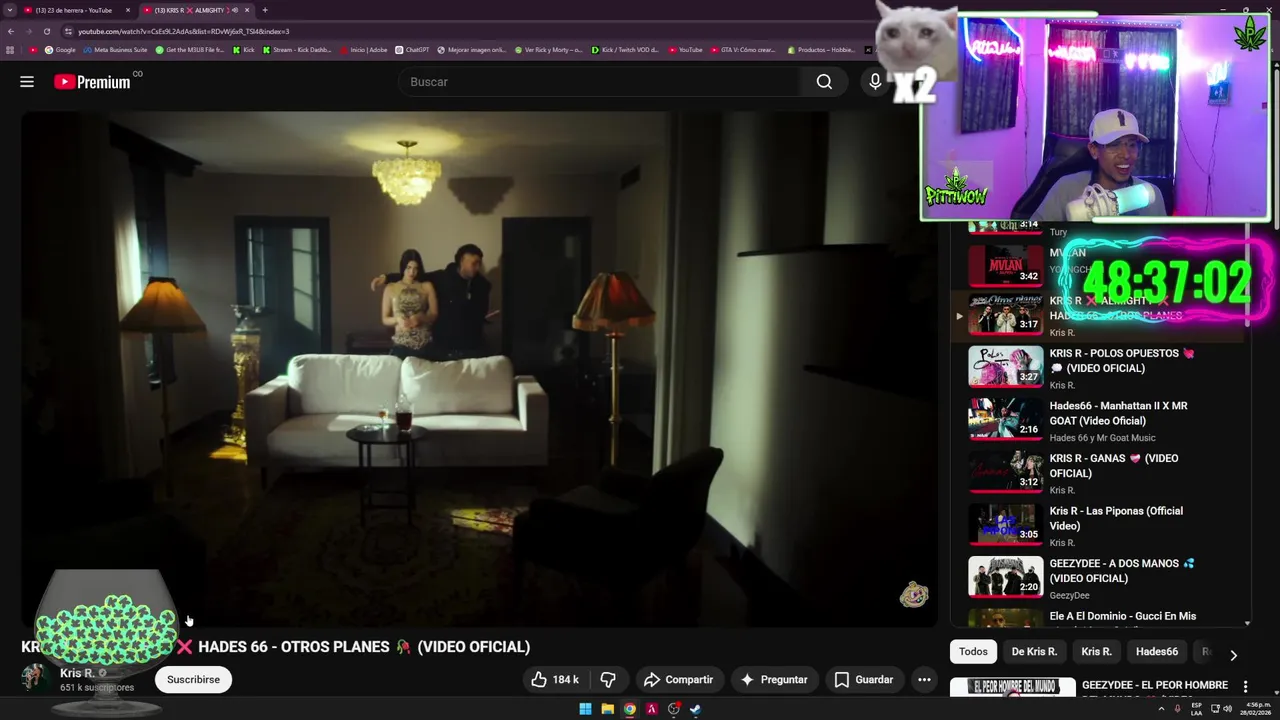Open the Inicio | Adobe bookmark
1280x720 pixels.
pos(363,50)
